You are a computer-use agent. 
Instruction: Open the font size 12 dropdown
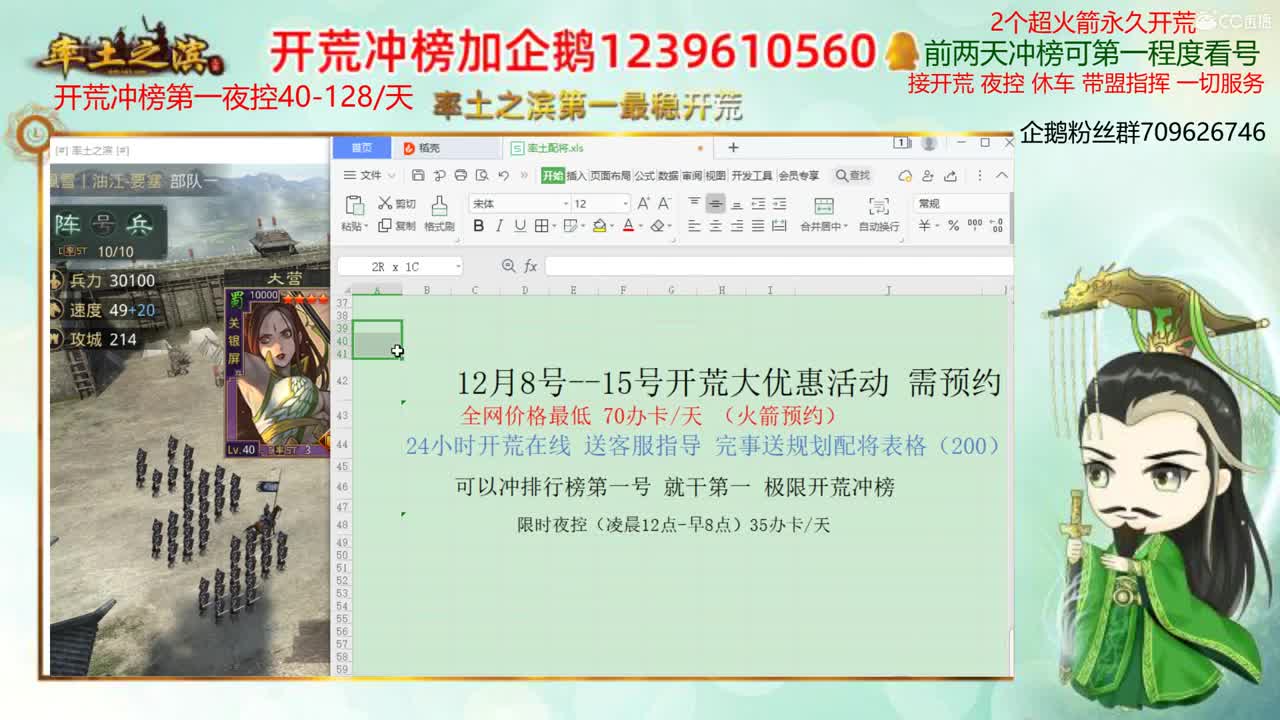tap(625, 203)
